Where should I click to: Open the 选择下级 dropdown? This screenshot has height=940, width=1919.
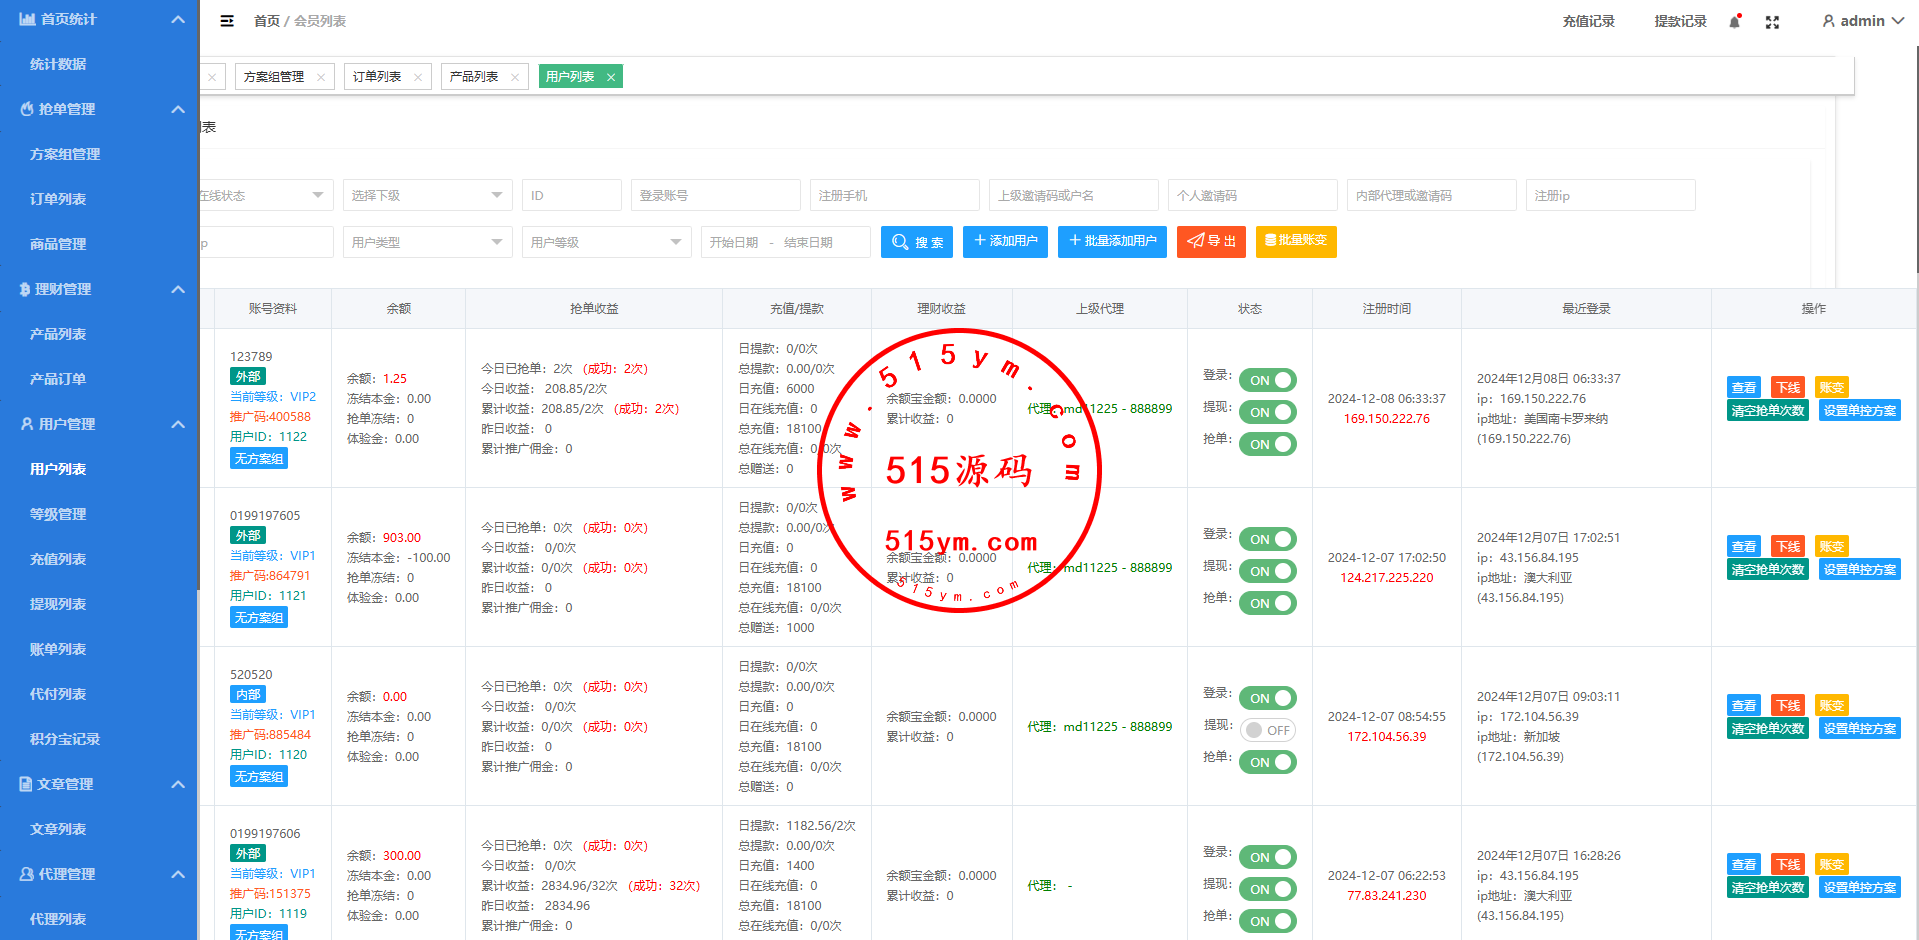(x=427, y=196)
